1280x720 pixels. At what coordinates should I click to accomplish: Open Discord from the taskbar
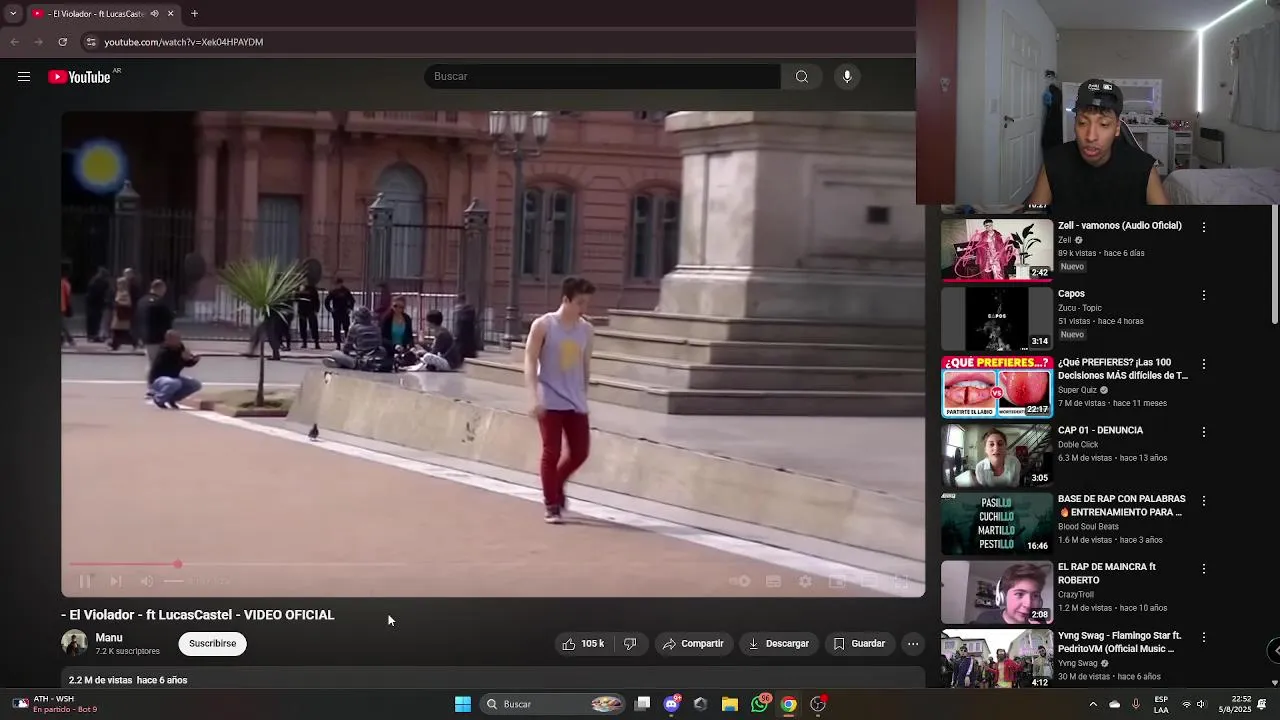tap(672, 704)
